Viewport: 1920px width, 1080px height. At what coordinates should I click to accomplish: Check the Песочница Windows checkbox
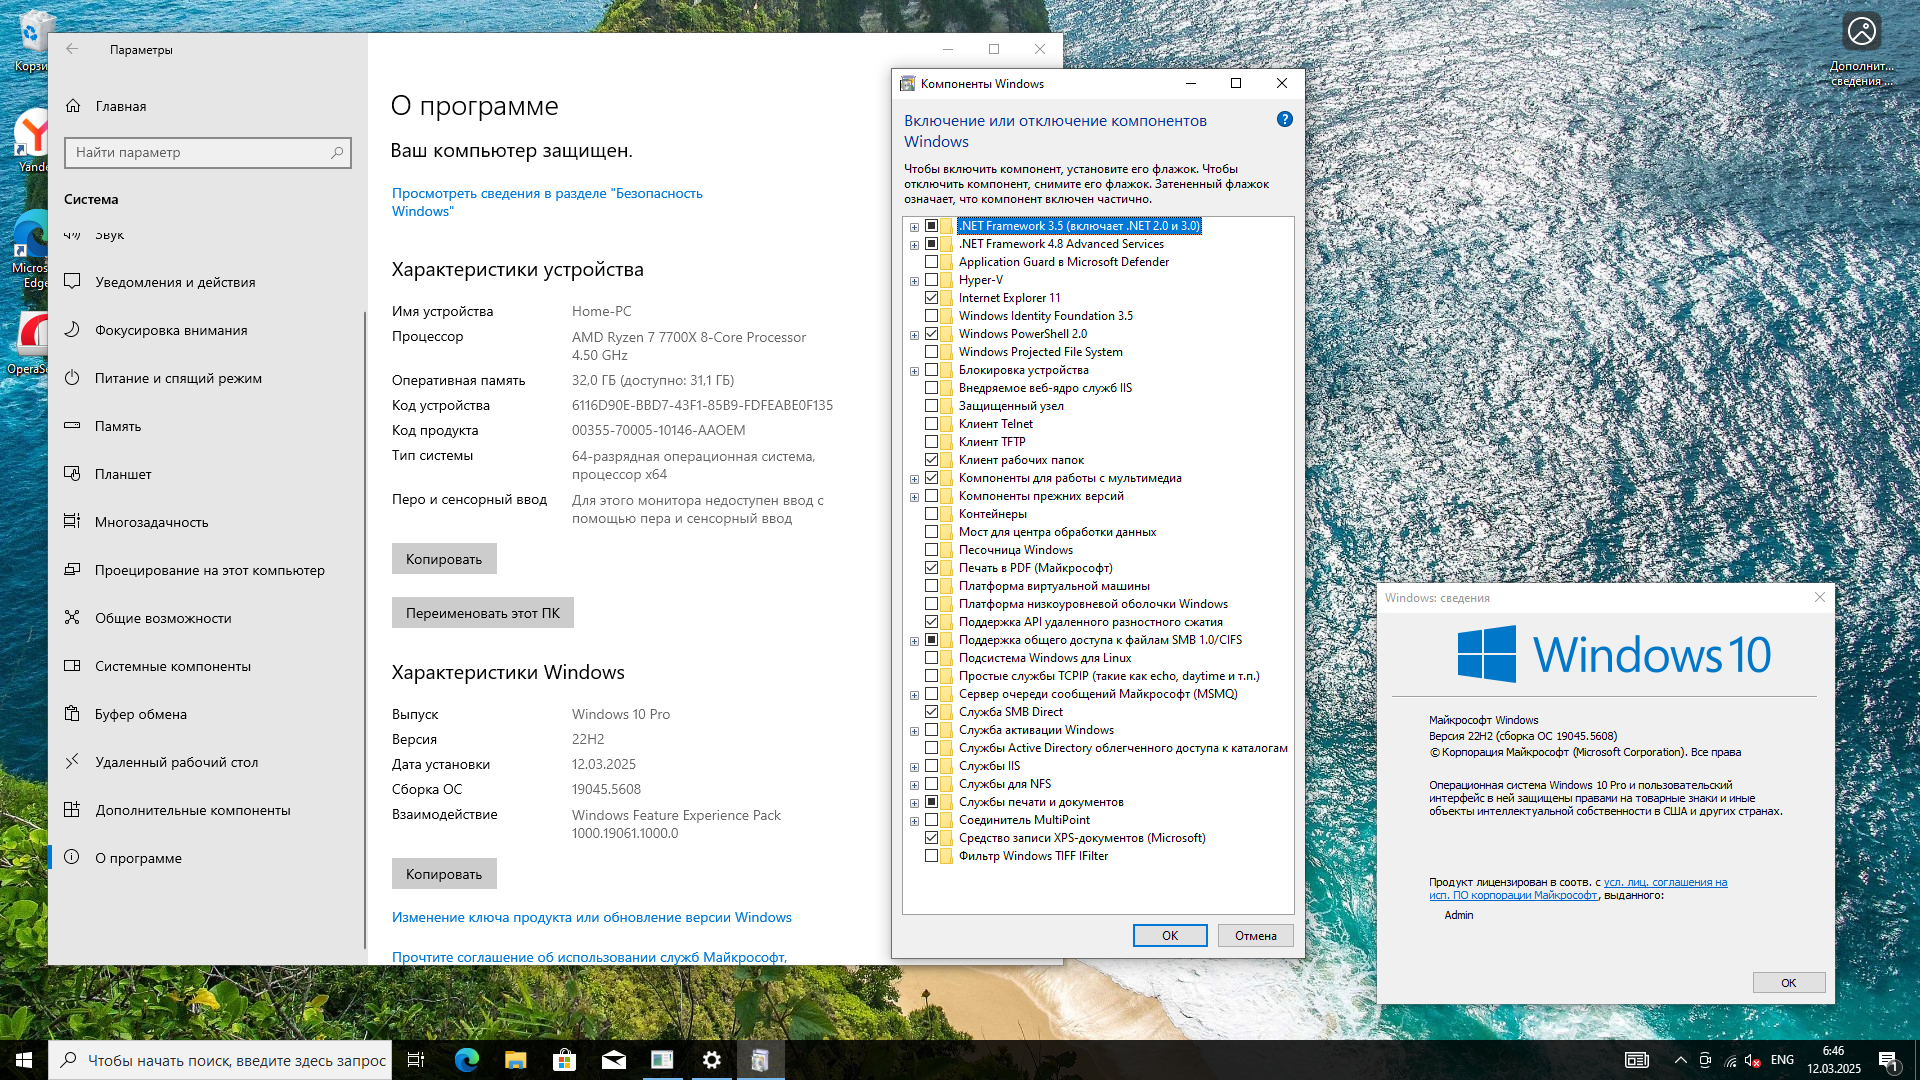click(x=931, y=550)
